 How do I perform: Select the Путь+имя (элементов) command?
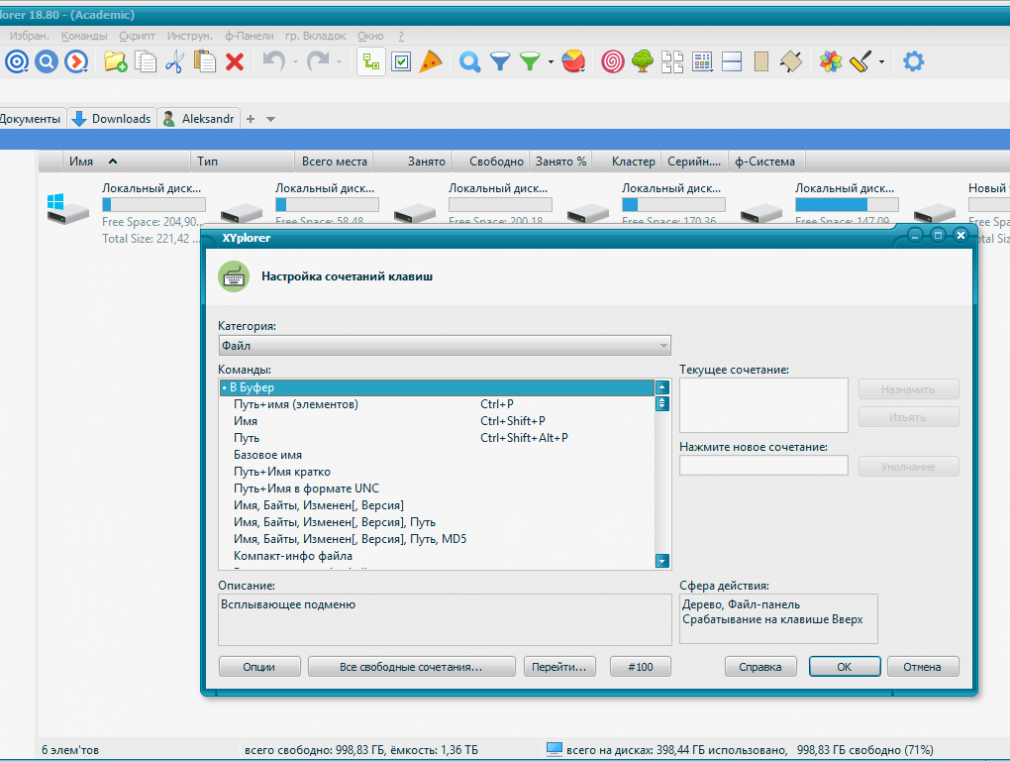(x=437, y=405)
